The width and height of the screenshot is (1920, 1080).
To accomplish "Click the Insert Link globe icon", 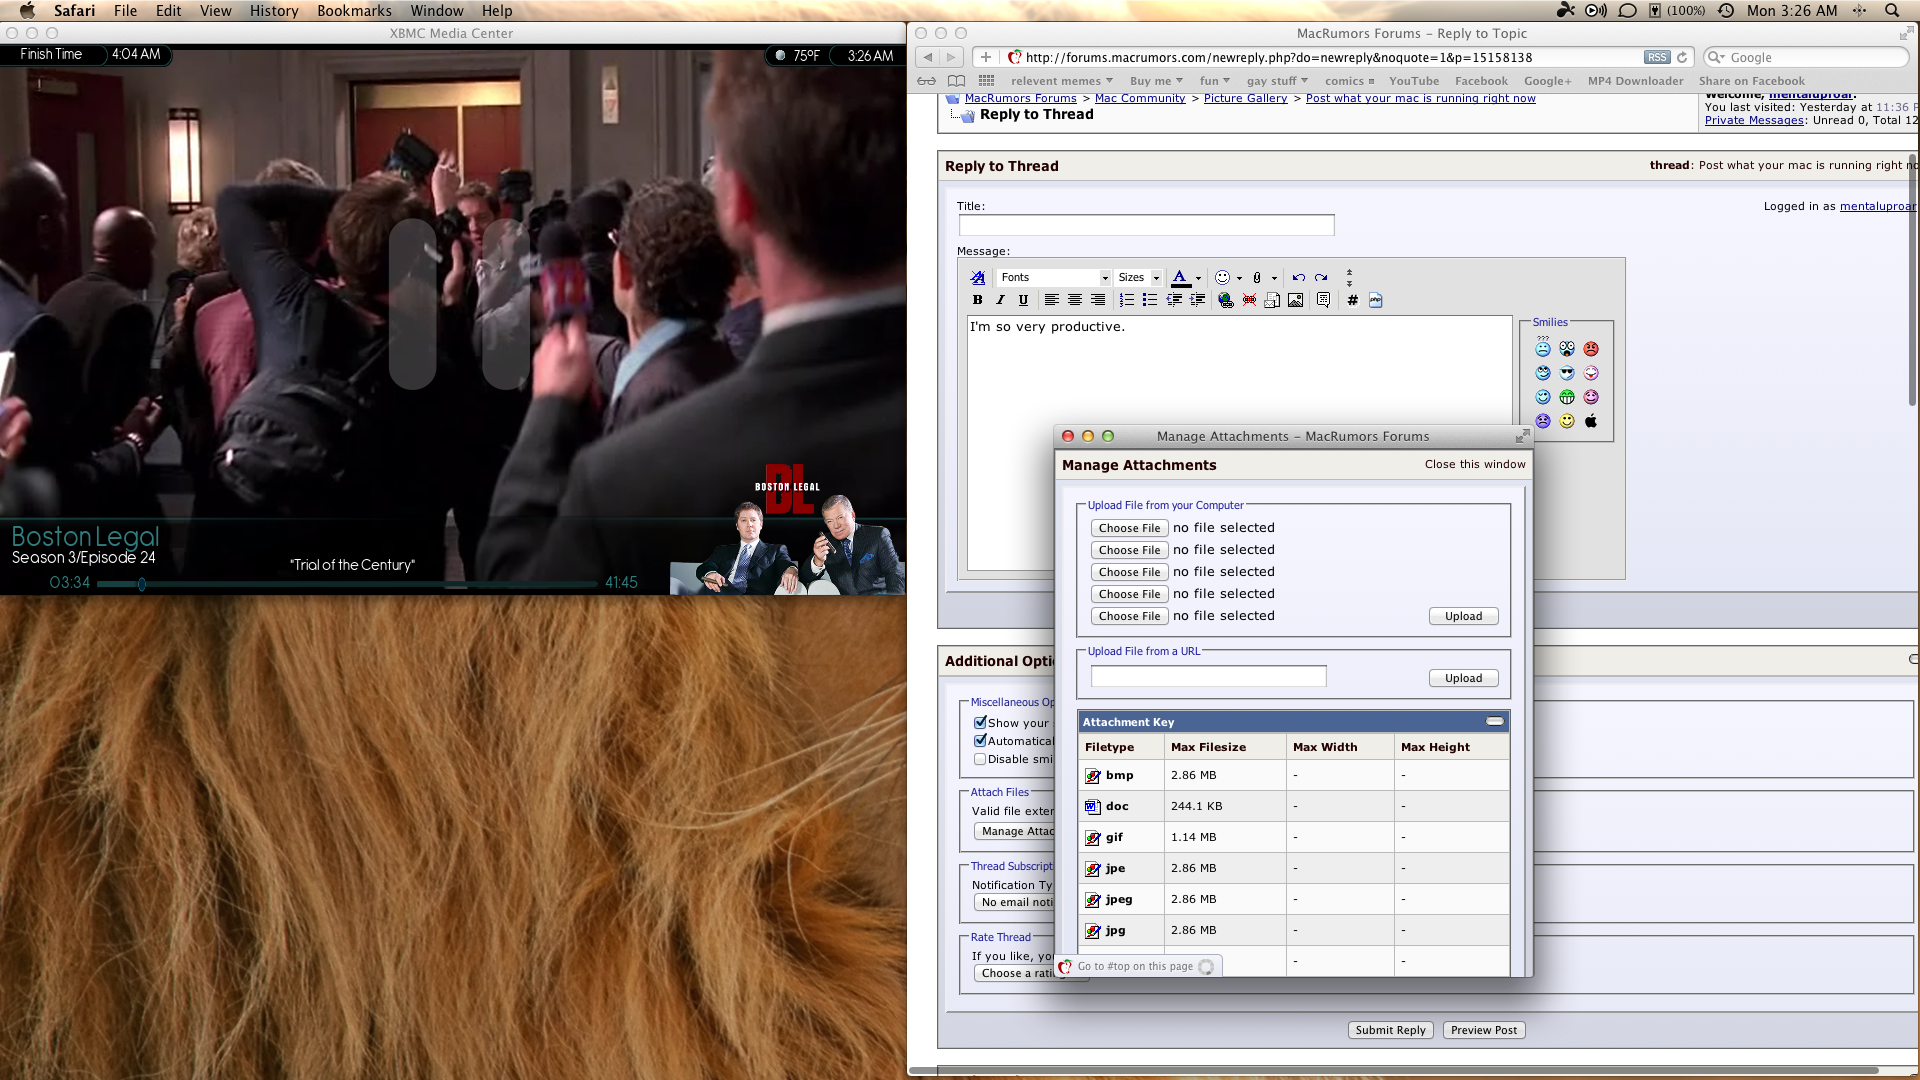I will point(1225,300).
